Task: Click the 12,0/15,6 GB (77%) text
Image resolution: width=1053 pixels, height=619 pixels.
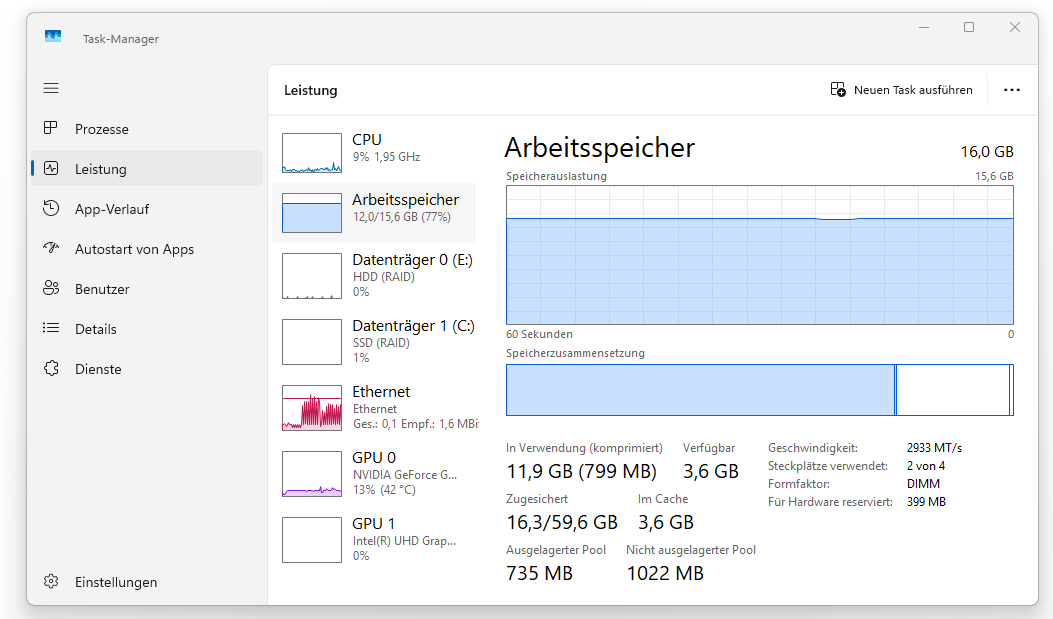Action: [402, 217]
